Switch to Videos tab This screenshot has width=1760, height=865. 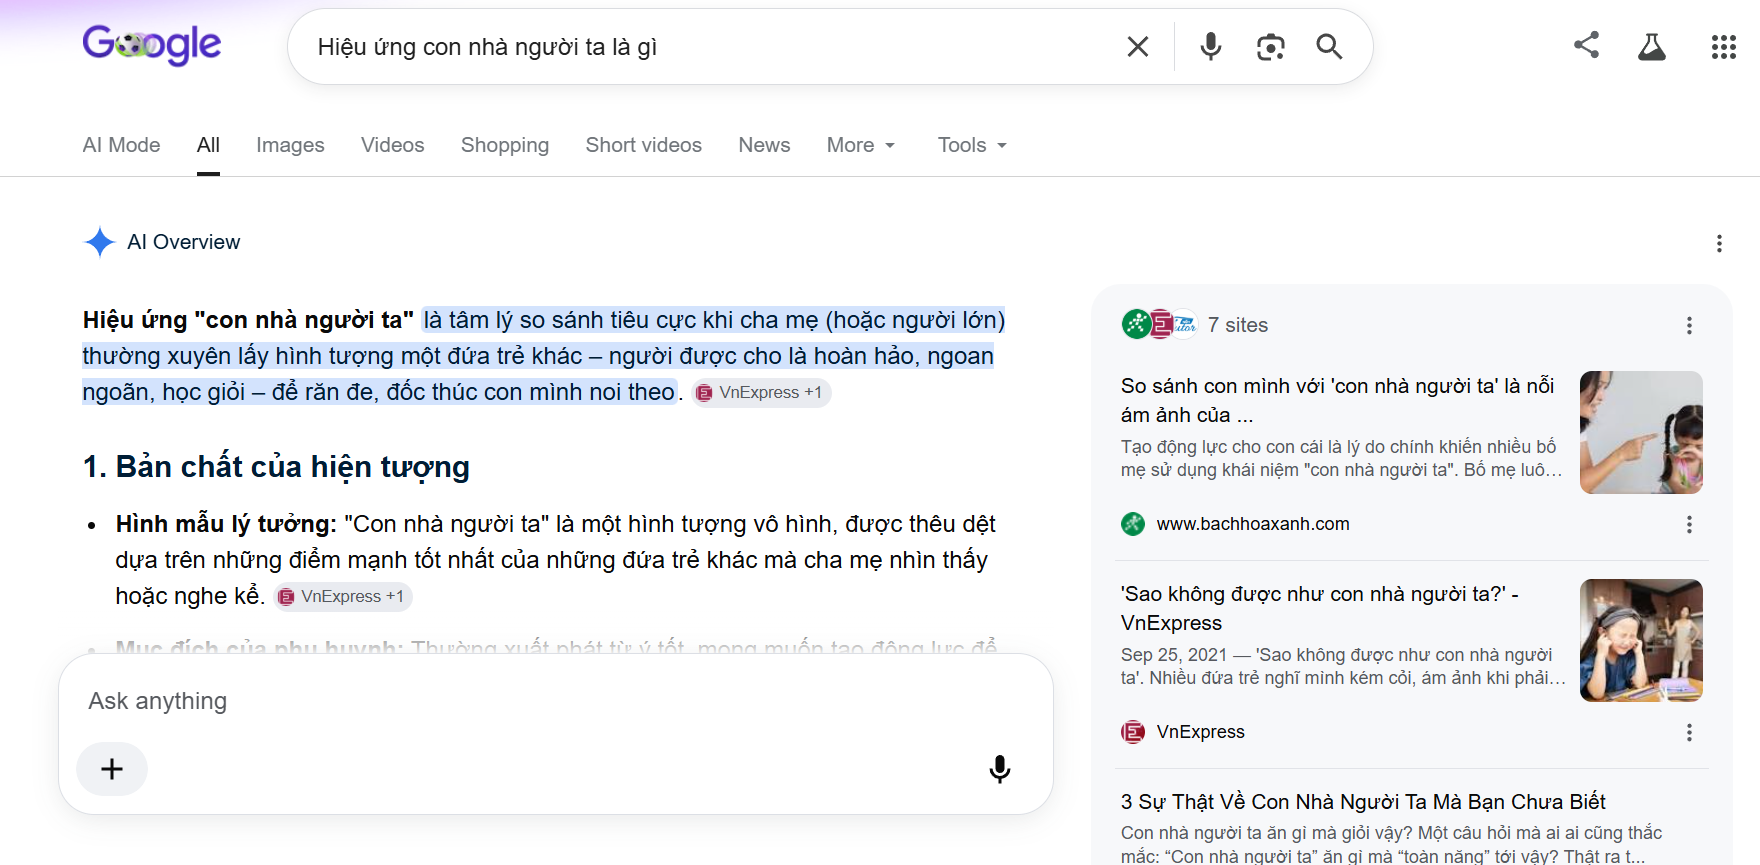pos(393,145)
